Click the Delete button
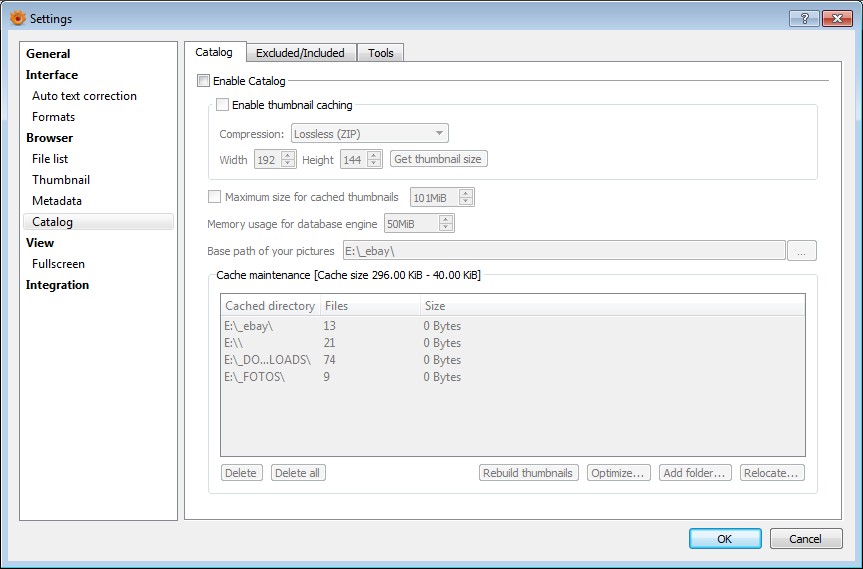The image size is (863, 569). (x=241, y=473)
